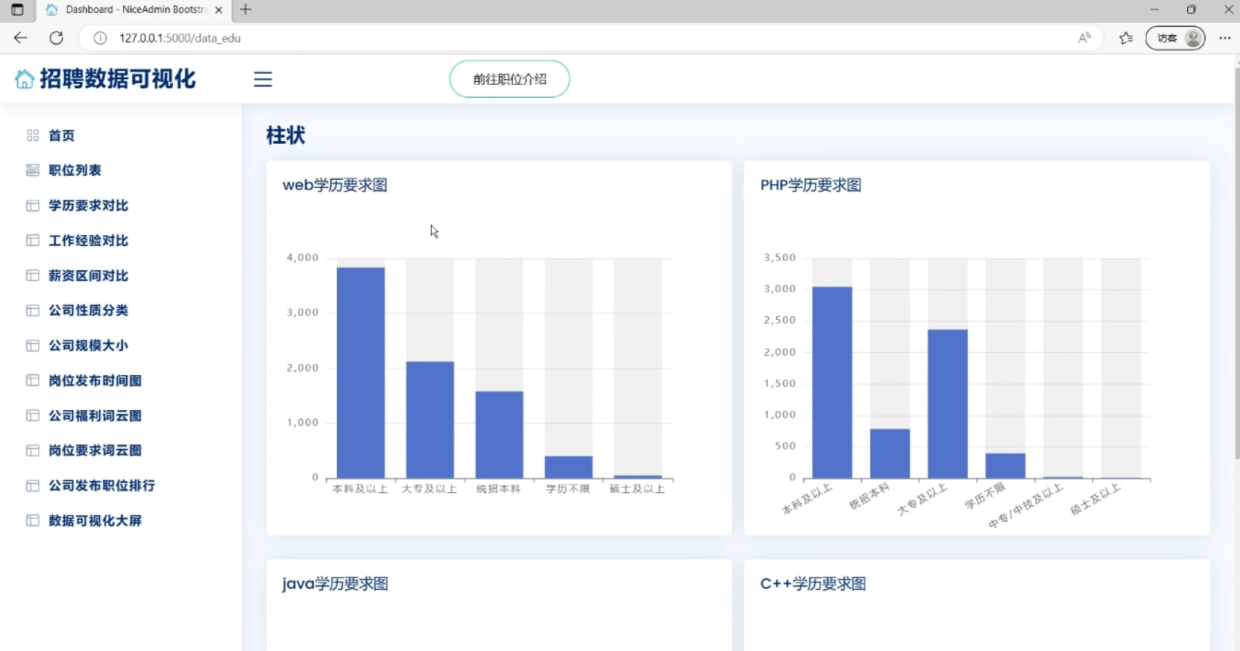Open the 访客 profile avatar menu

(x=1189, y=37)
